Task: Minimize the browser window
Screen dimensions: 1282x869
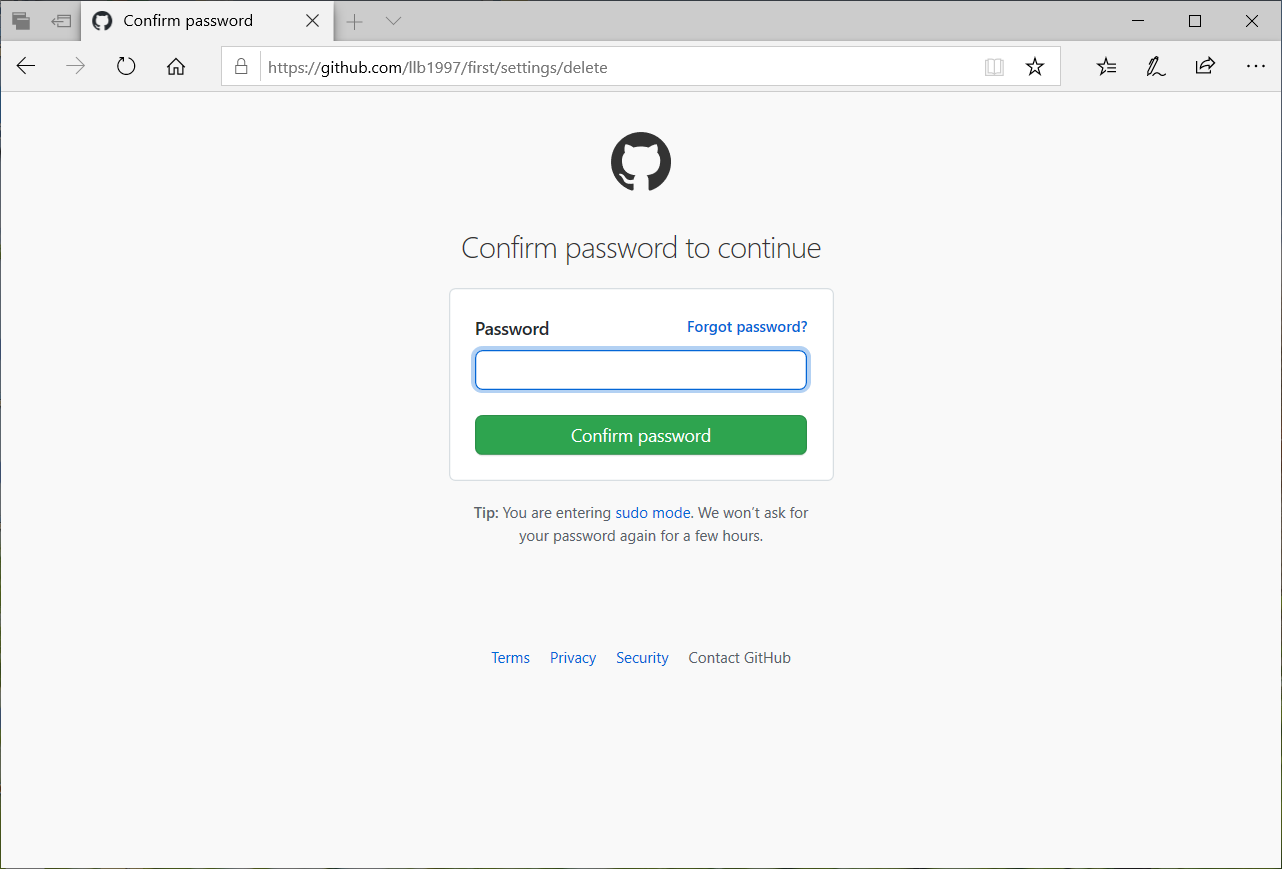Action: click(x=1137, y=20)
